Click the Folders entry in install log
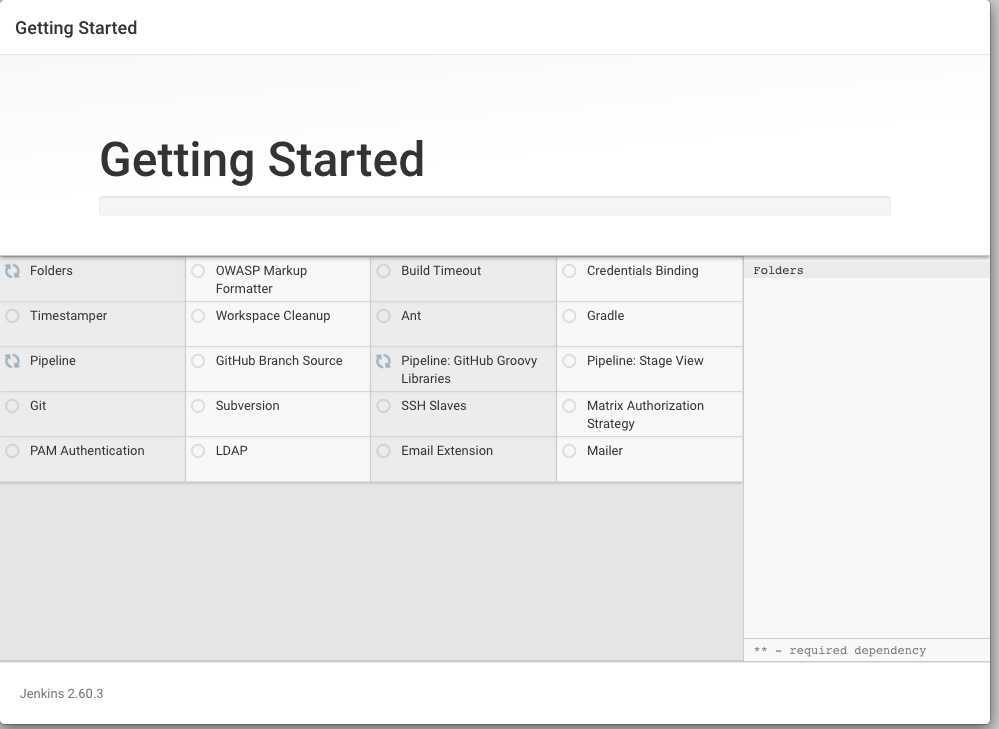Image resolution: width=999 pixels, height=729 pixels. tap(778, 271)
